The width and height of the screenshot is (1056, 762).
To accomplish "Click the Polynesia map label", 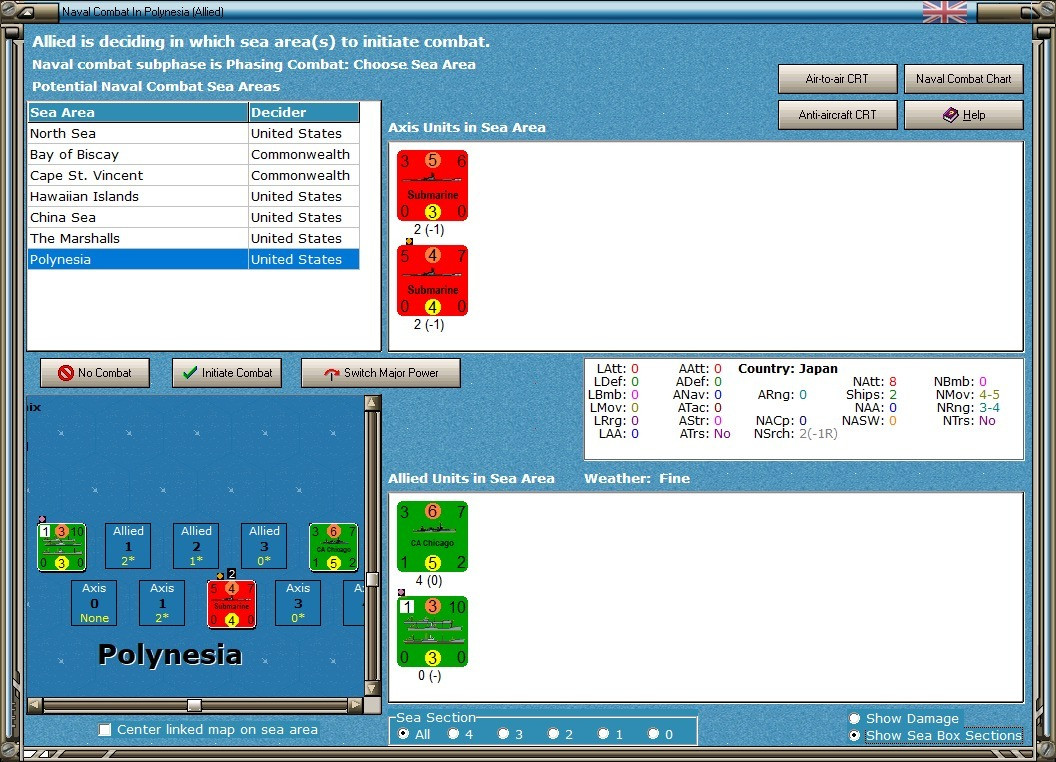I will click(170, 655).
